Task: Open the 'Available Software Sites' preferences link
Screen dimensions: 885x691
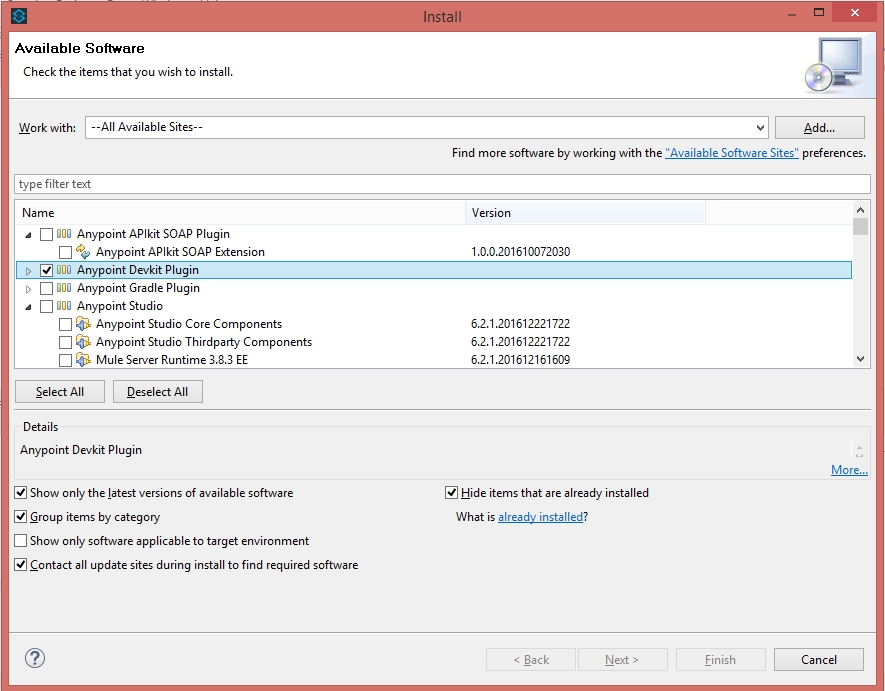Action: pyautogui.click(x=731, y=153)
